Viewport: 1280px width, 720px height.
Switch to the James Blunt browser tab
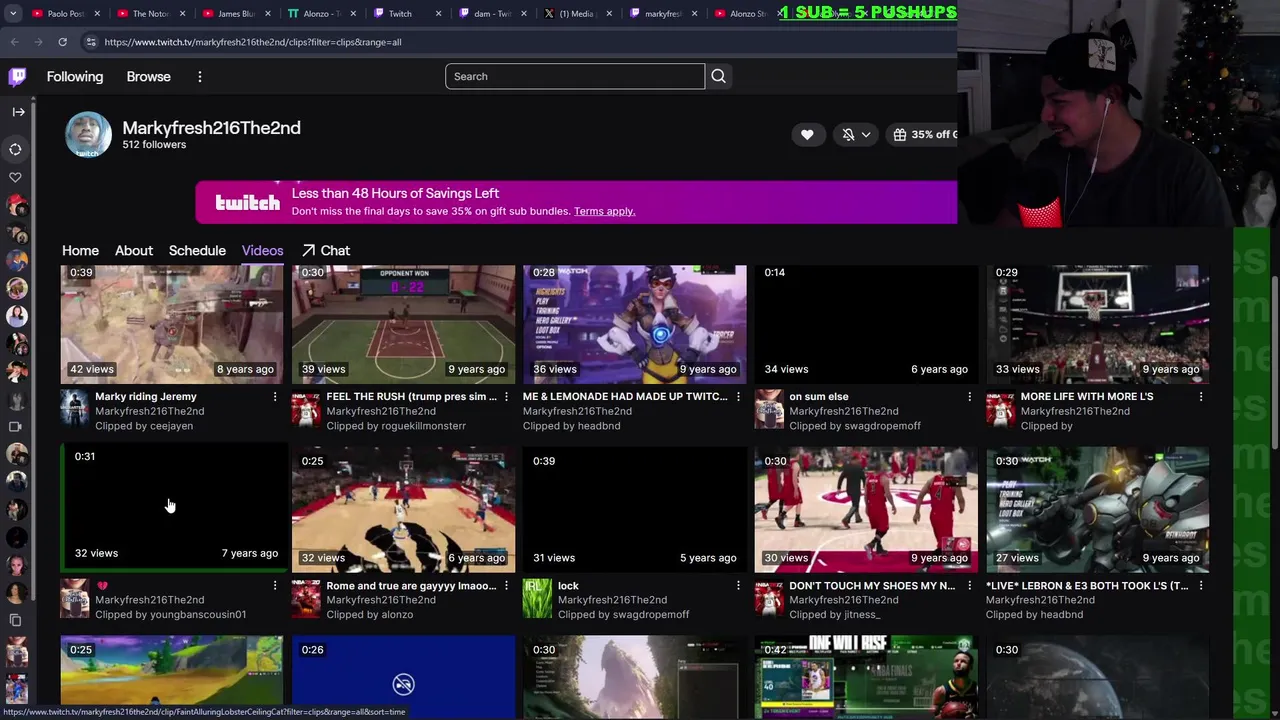coord(236,14)
